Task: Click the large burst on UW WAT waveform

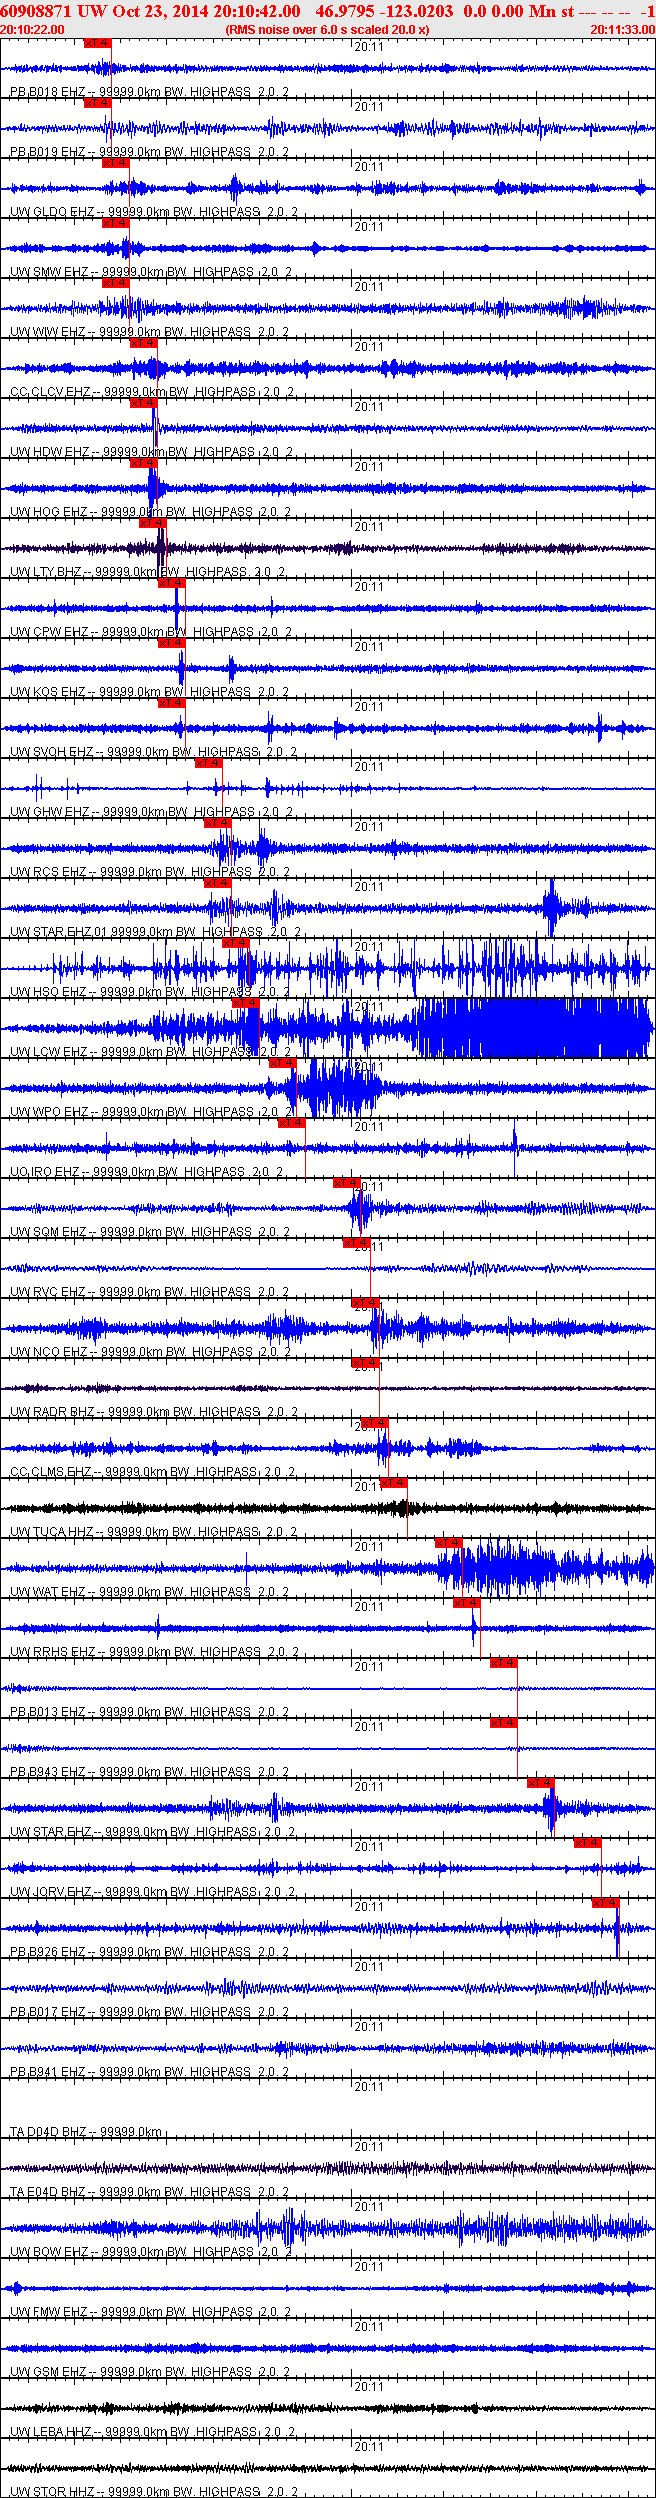Action: 545,1568
